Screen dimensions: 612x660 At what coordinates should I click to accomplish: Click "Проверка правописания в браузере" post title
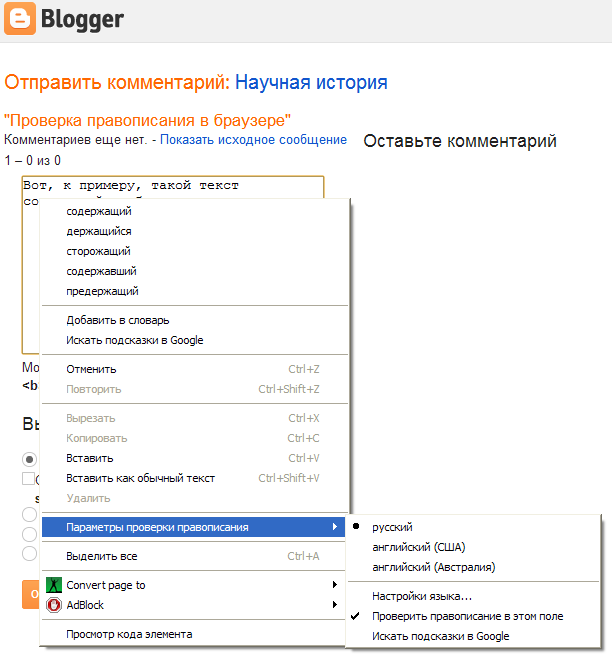click(x=147, y=120)
